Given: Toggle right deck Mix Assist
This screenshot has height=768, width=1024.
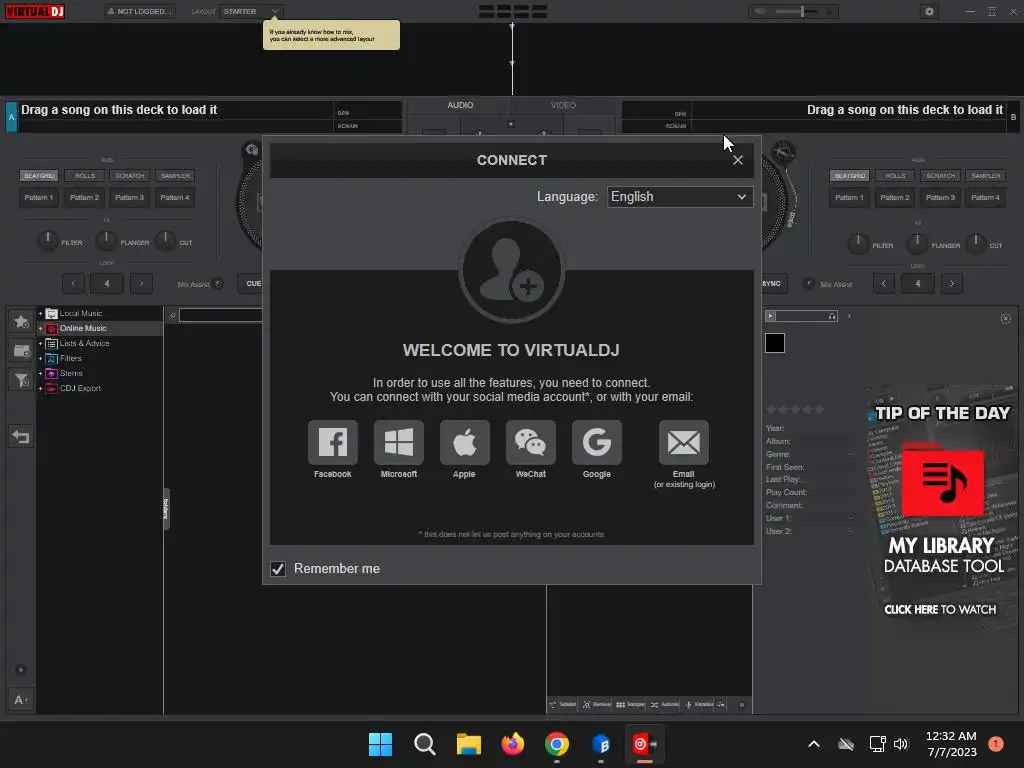Looking at the screenshot, I should pyautogui.click(x=808, y=283).
